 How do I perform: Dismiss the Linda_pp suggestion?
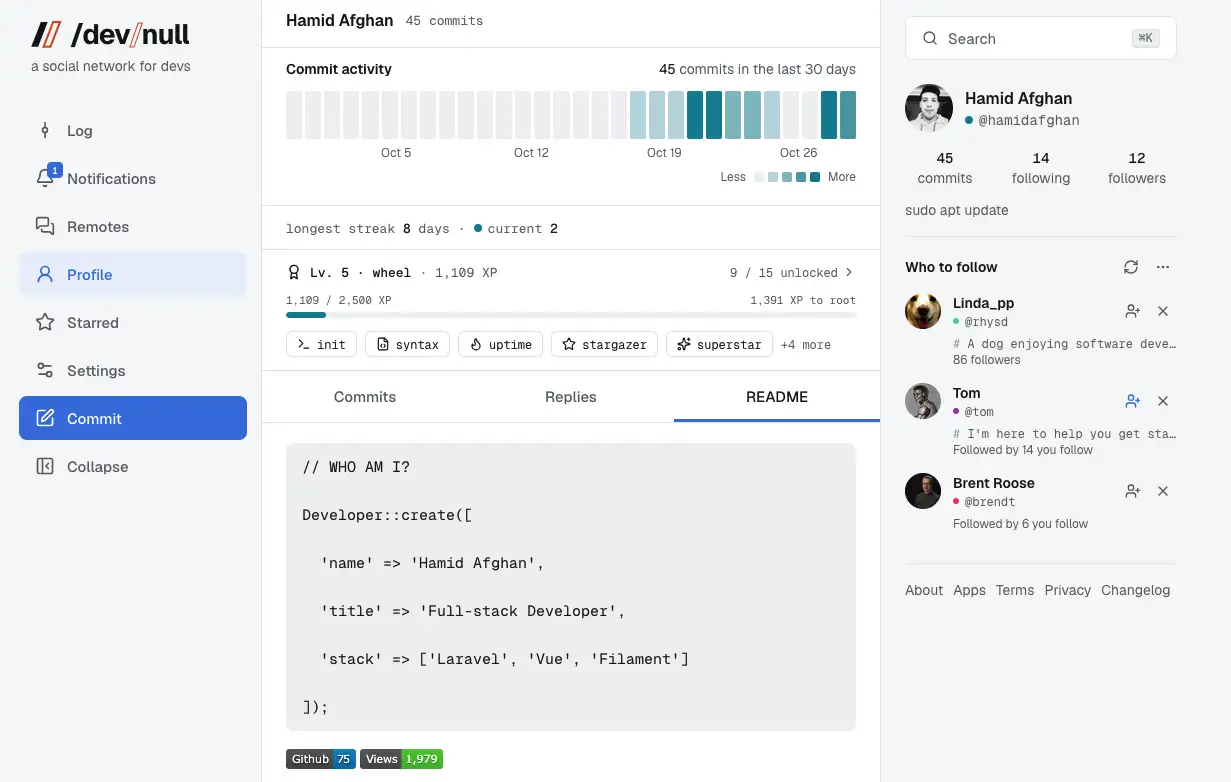tap(1163, 311)
